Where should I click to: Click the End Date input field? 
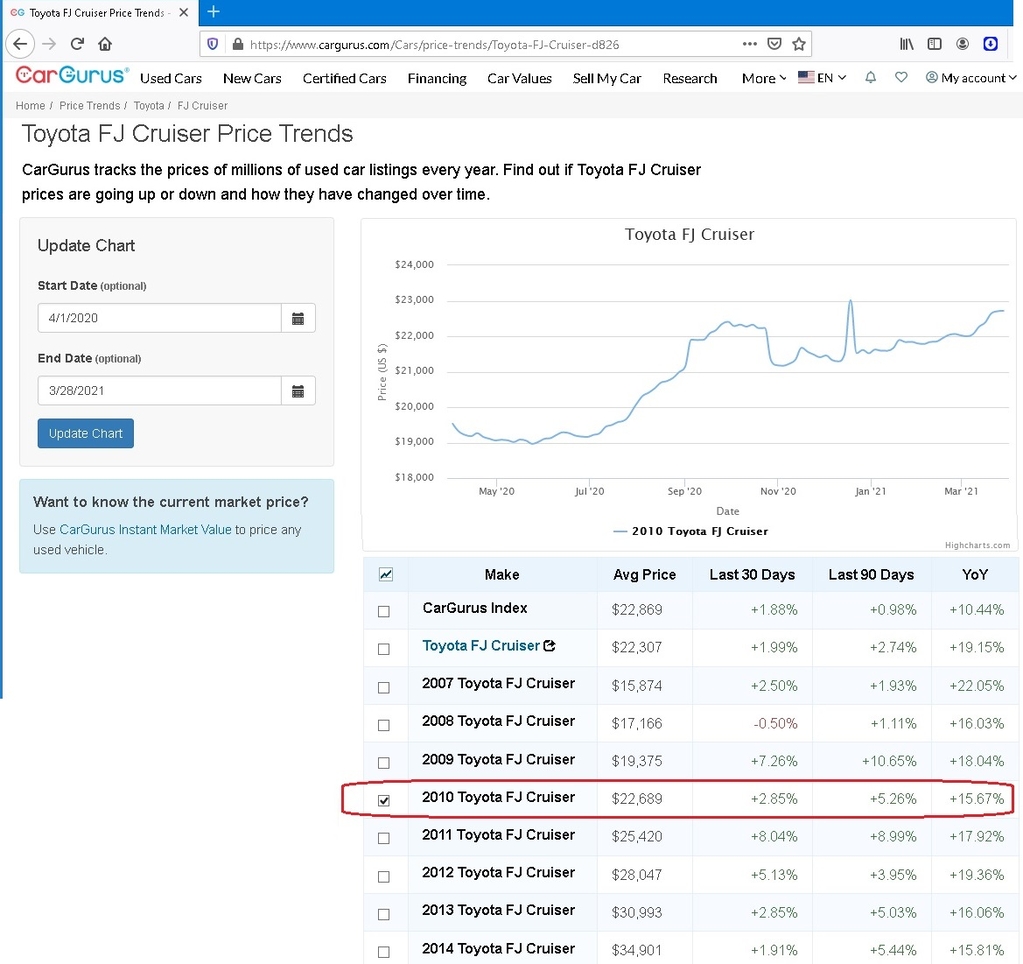[160, 391]
